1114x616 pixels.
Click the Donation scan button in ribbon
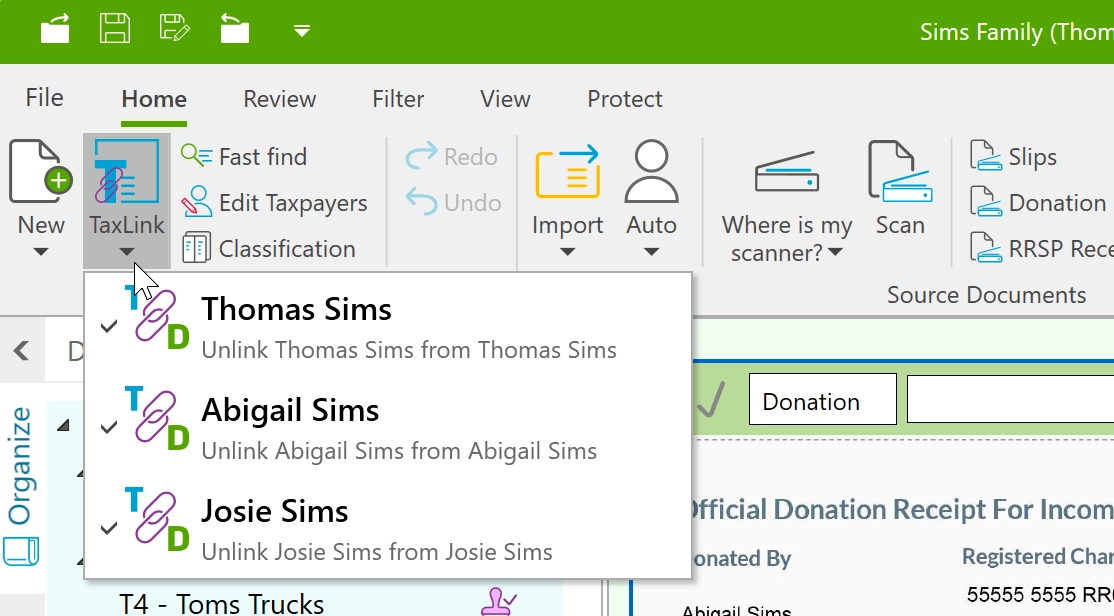pos(1038,202)
